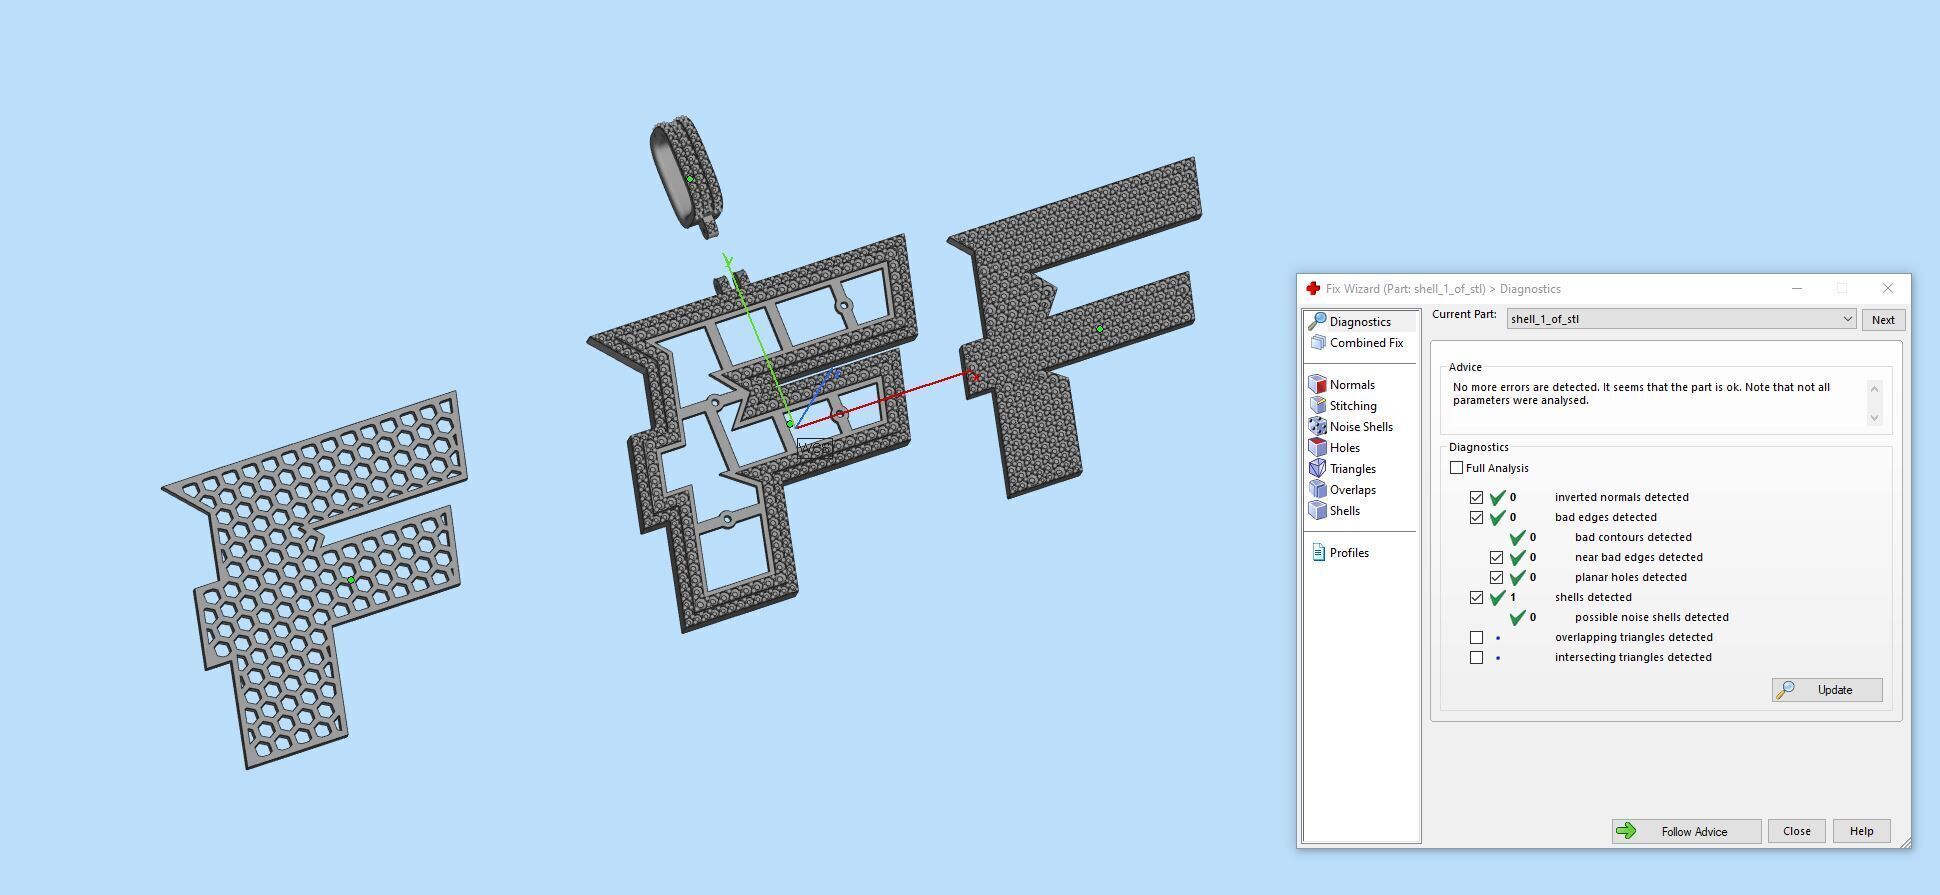Open the Combined Fix page

(1366, 343)
